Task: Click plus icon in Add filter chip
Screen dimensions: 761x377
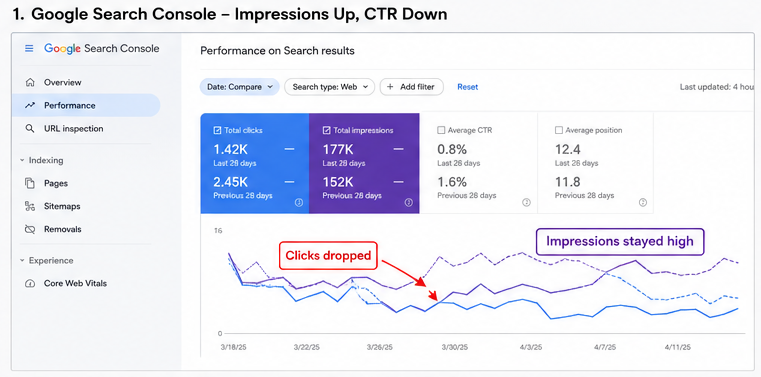Action: [390, 87]
